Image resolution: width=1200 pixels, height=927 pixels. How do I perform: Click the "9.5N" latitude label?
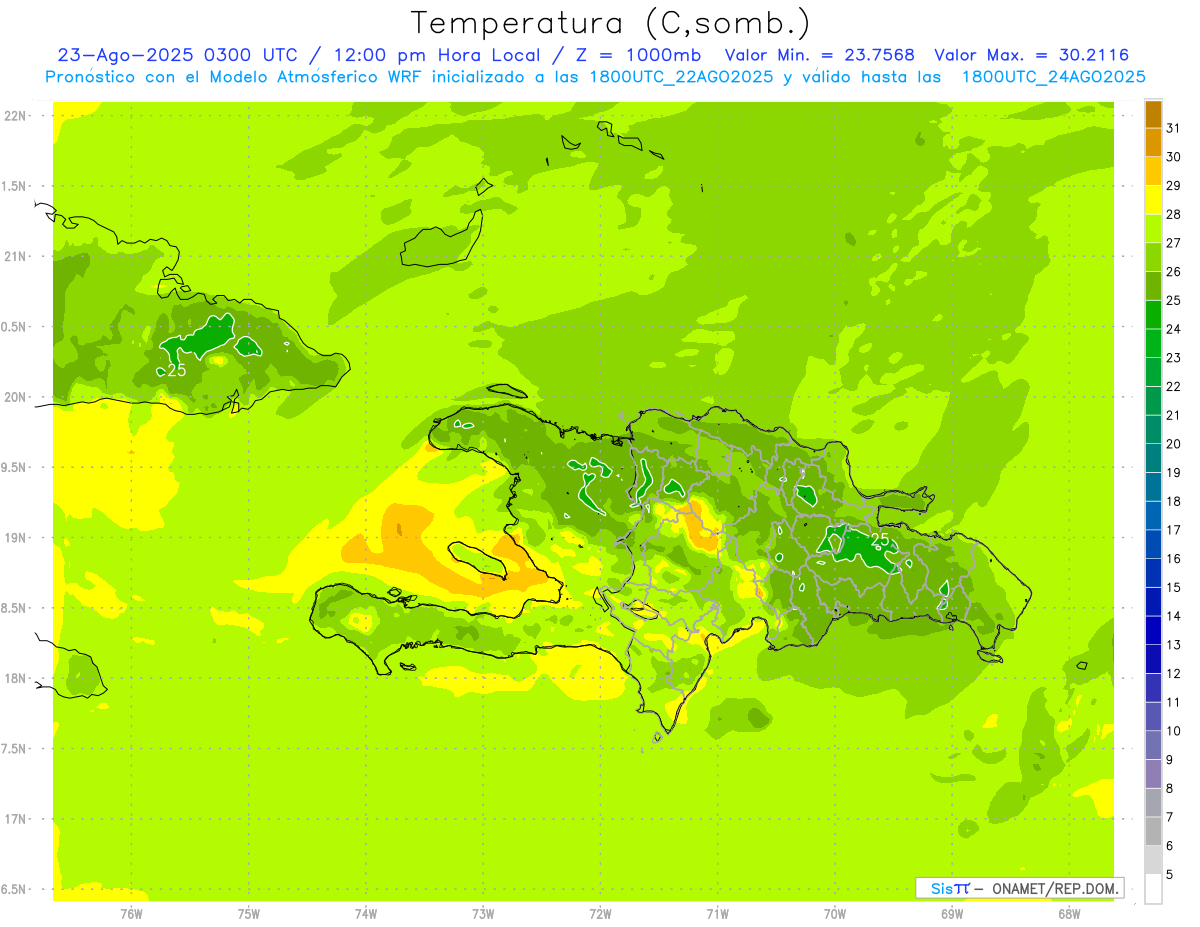[14, 467]
